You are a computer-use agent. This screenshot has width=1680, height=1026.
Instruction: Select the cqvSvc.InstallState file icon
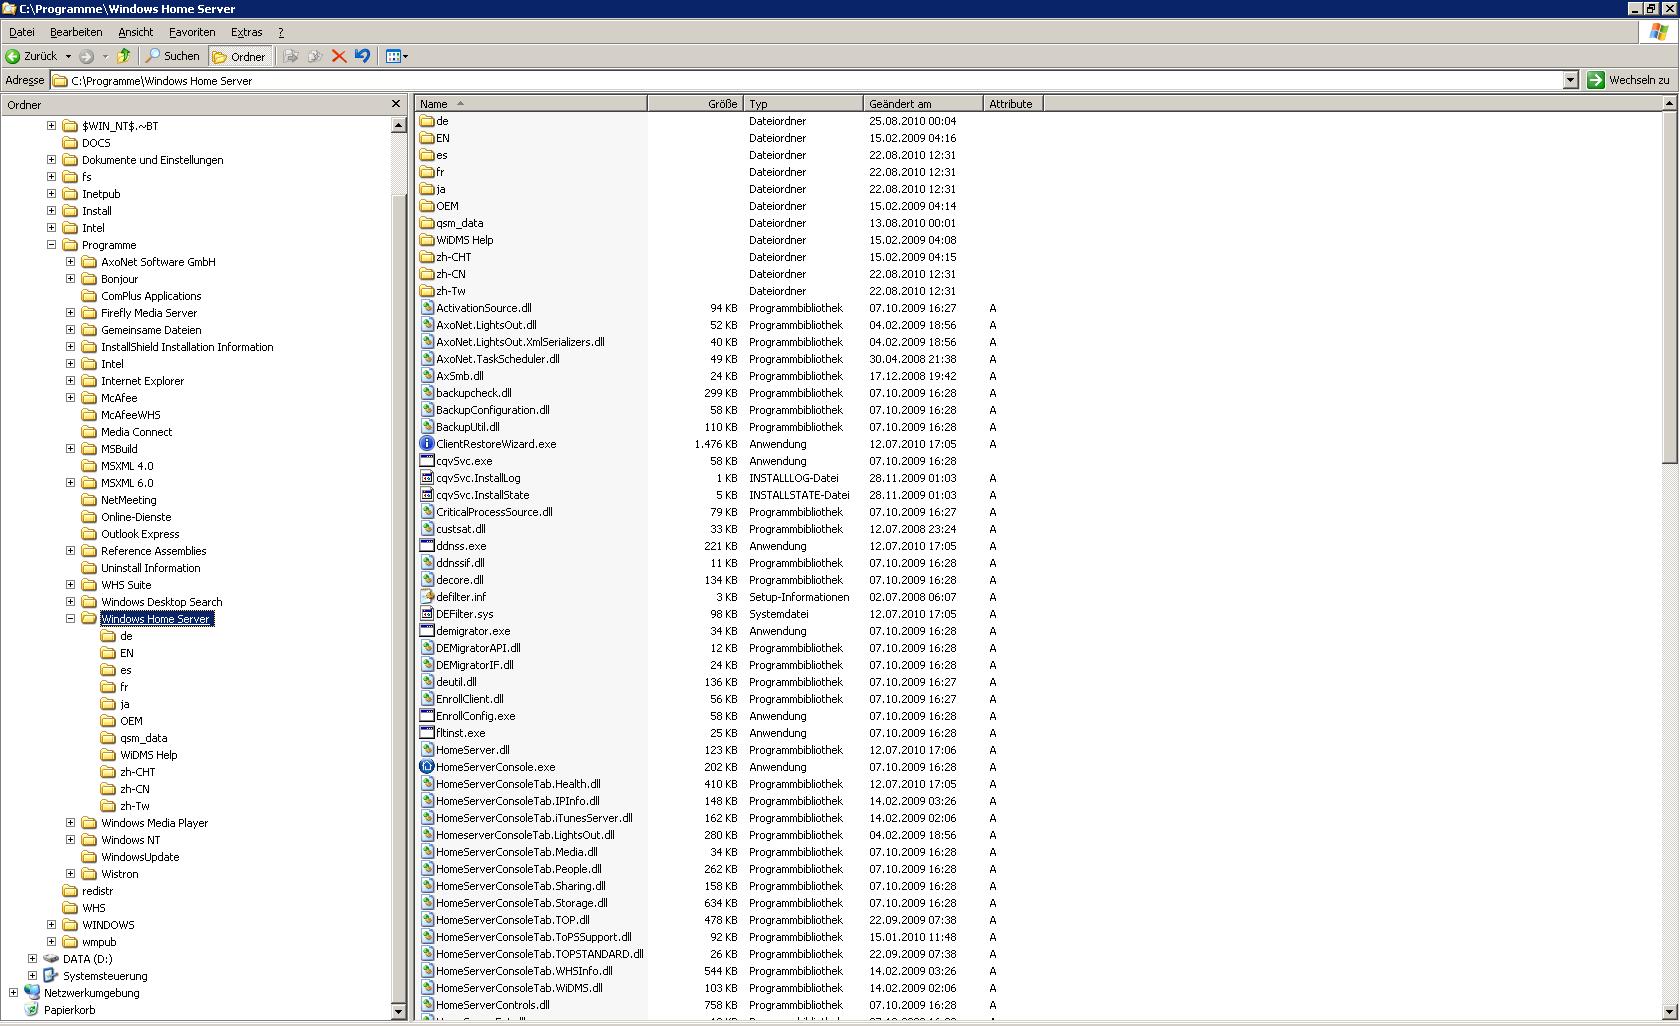427,495
